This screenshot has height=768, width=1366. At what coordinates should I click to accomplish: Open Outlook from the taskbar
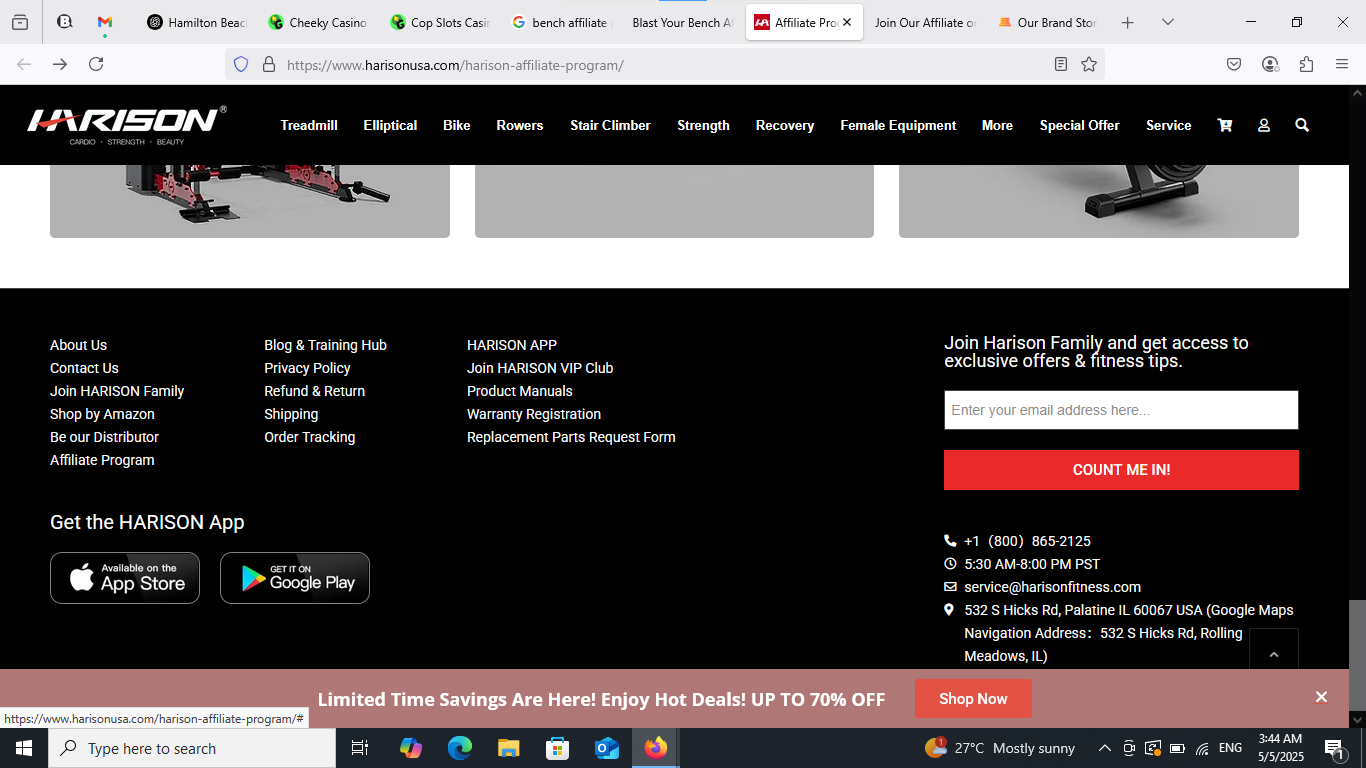click(606, 748)
